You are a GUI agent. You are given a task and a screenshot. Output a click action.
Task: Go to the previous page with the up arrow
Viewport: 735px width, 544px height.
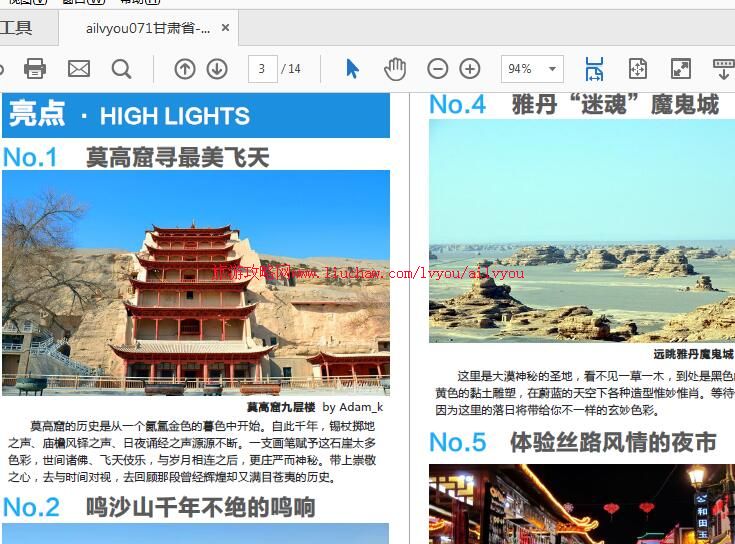click(185, 68)
